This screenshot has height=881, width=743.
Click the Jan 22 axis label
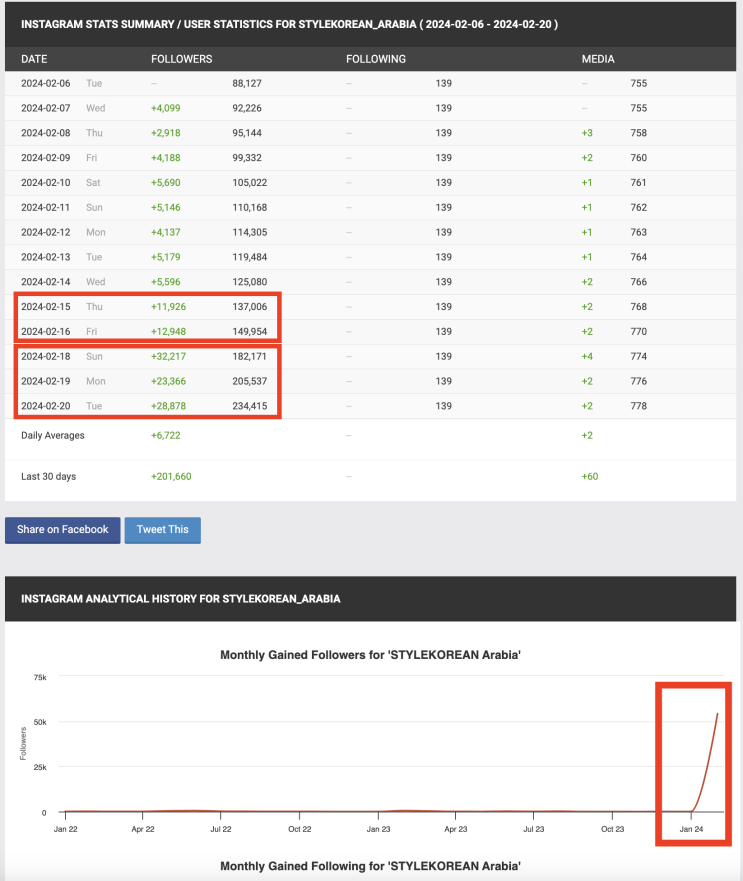(x=66, y=829)
